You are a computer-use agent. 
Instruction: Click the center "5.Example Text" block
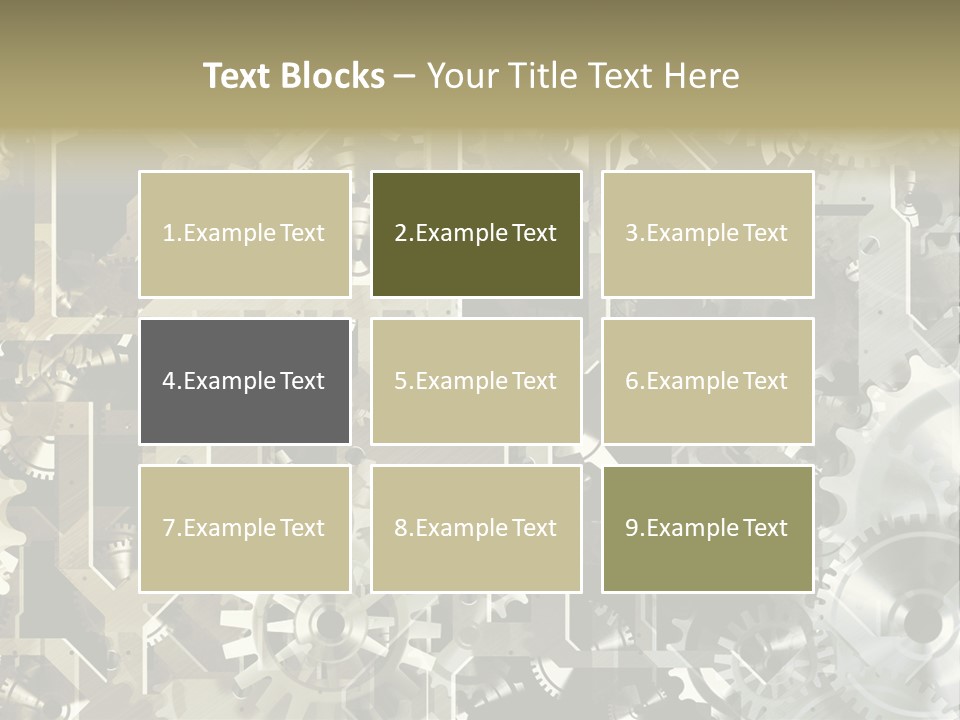pos(476,381)
